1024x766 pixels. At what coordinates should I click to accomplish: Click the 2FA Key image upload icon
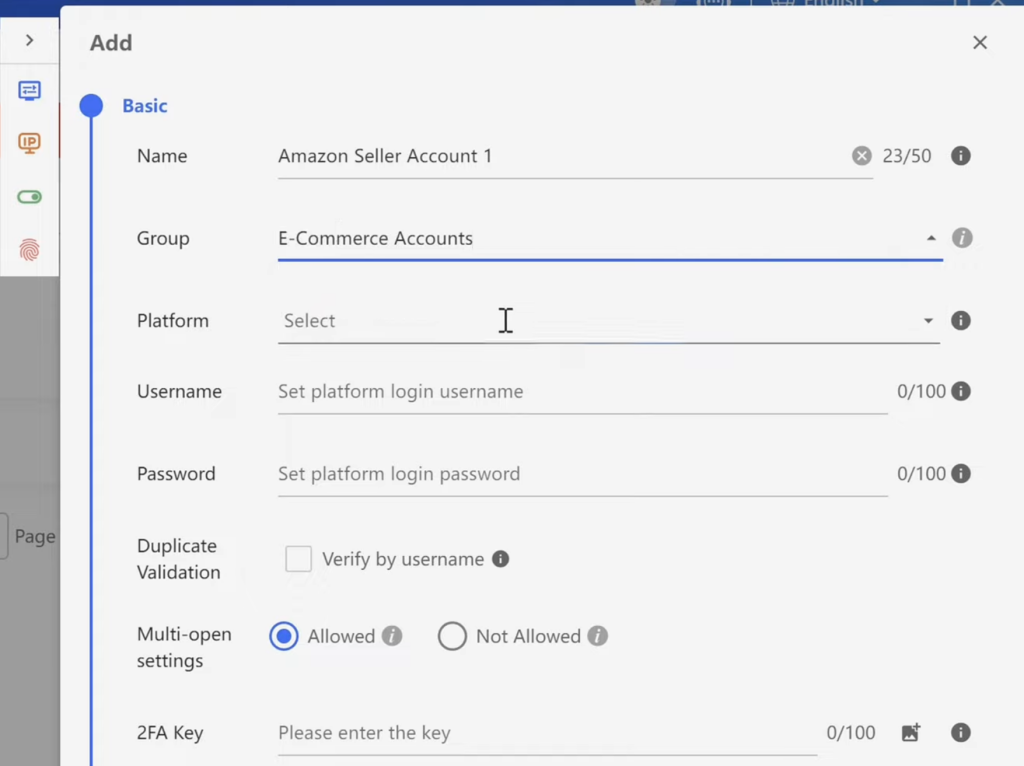[910, 733]
